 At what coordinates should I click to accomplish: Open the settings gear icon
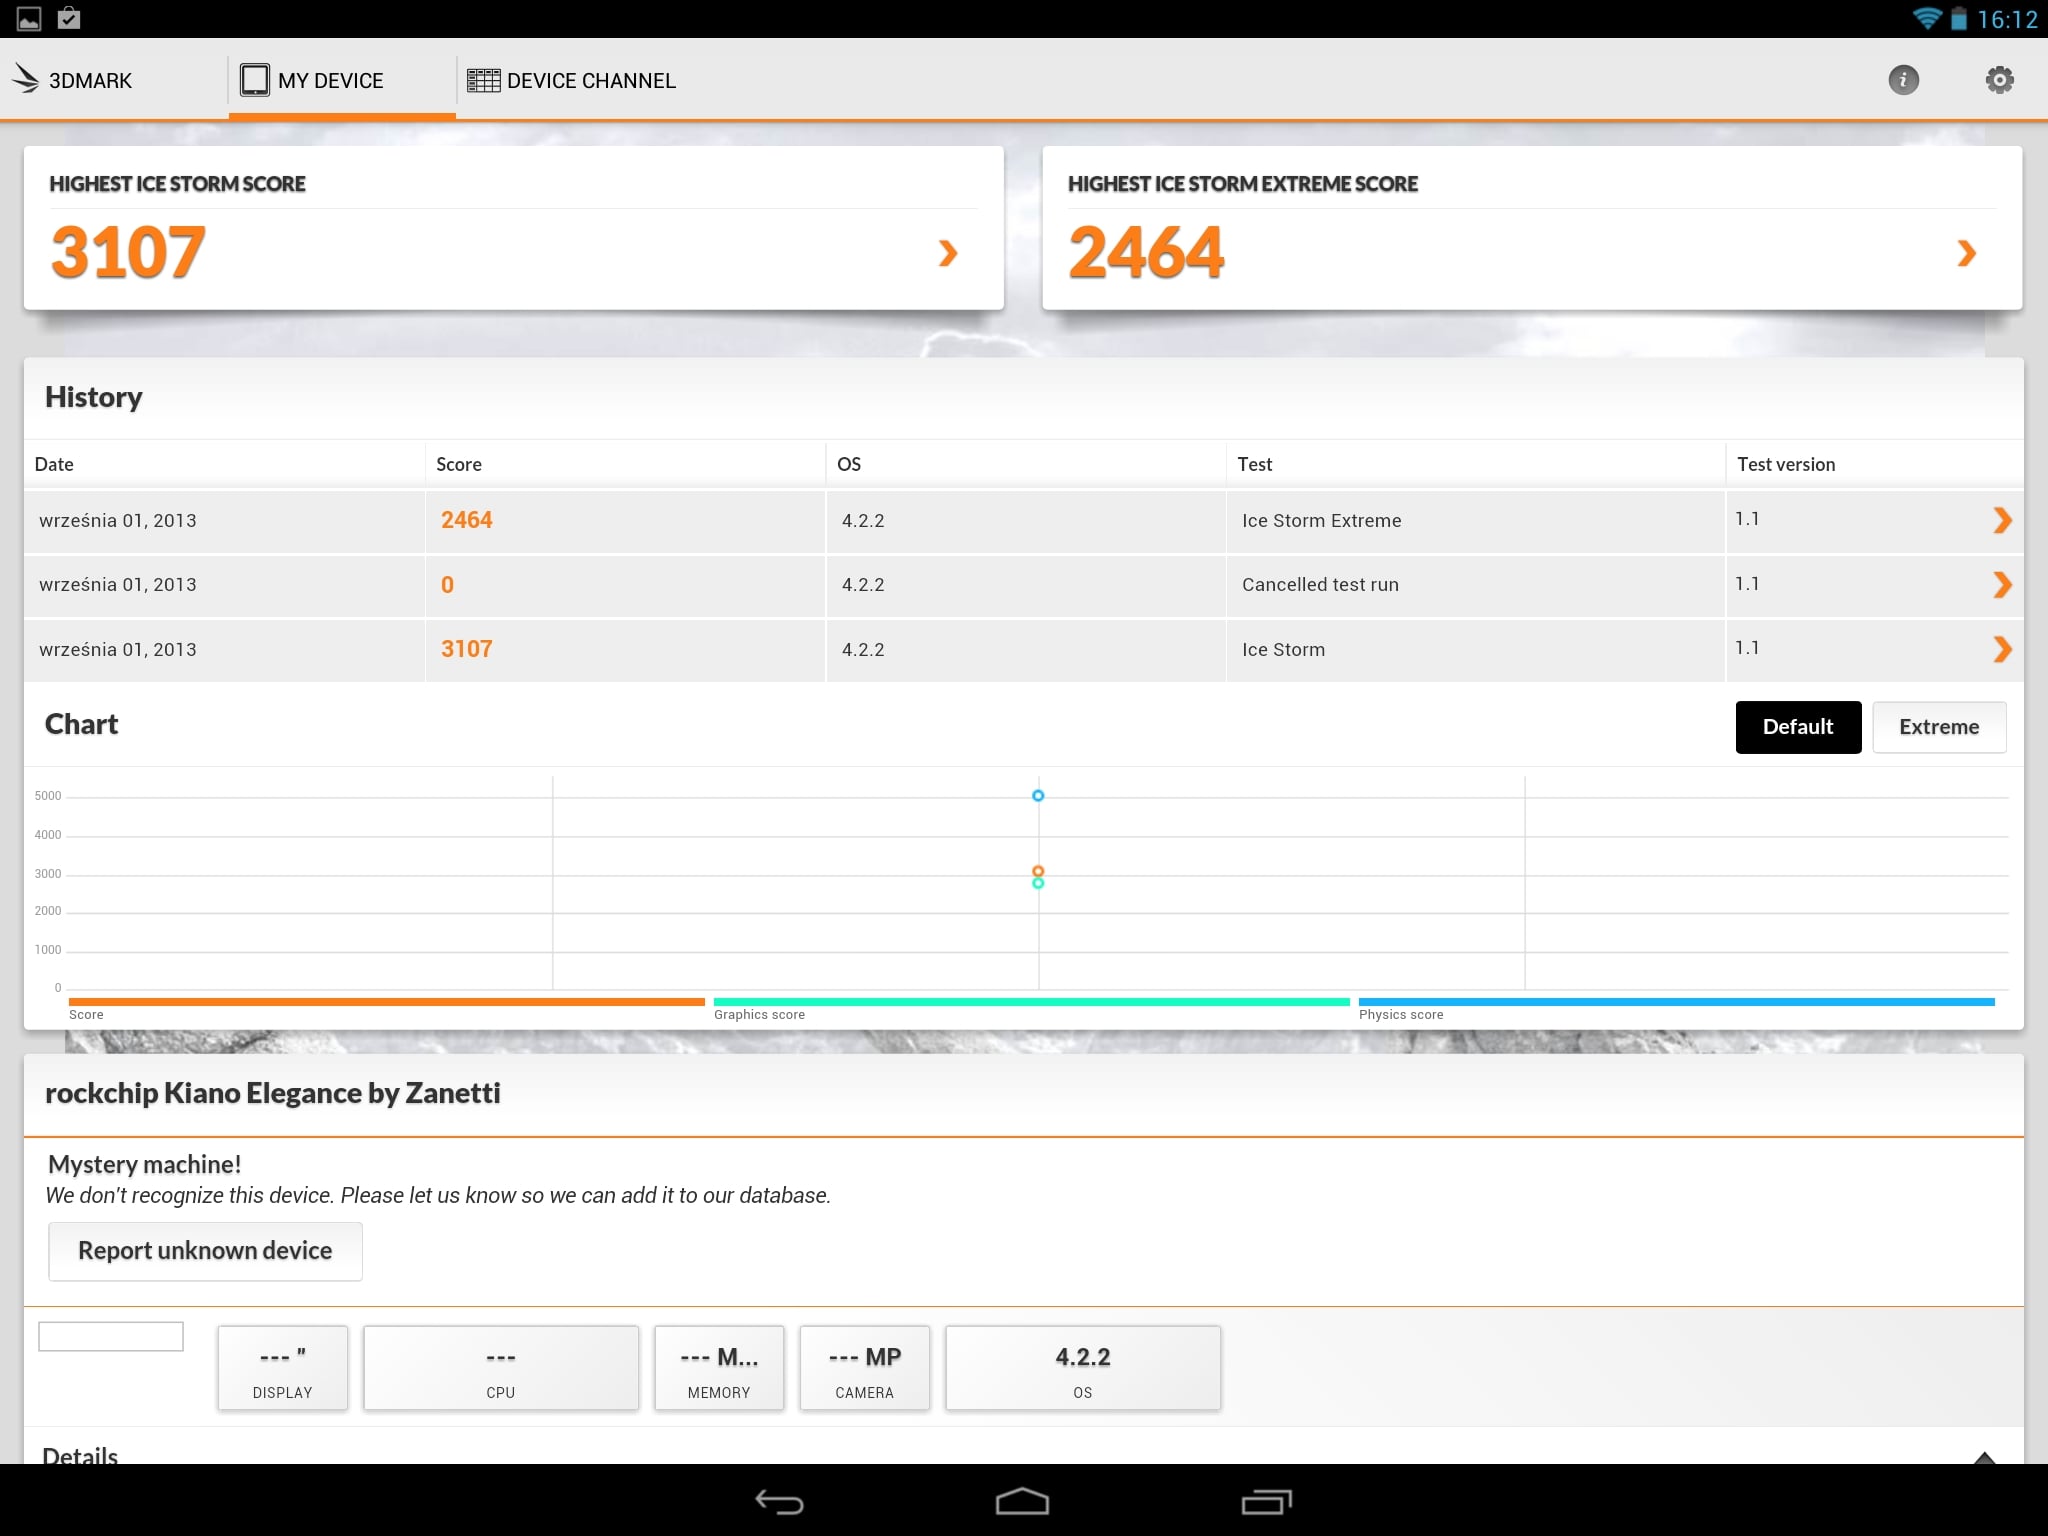[x=1999, y=80]
